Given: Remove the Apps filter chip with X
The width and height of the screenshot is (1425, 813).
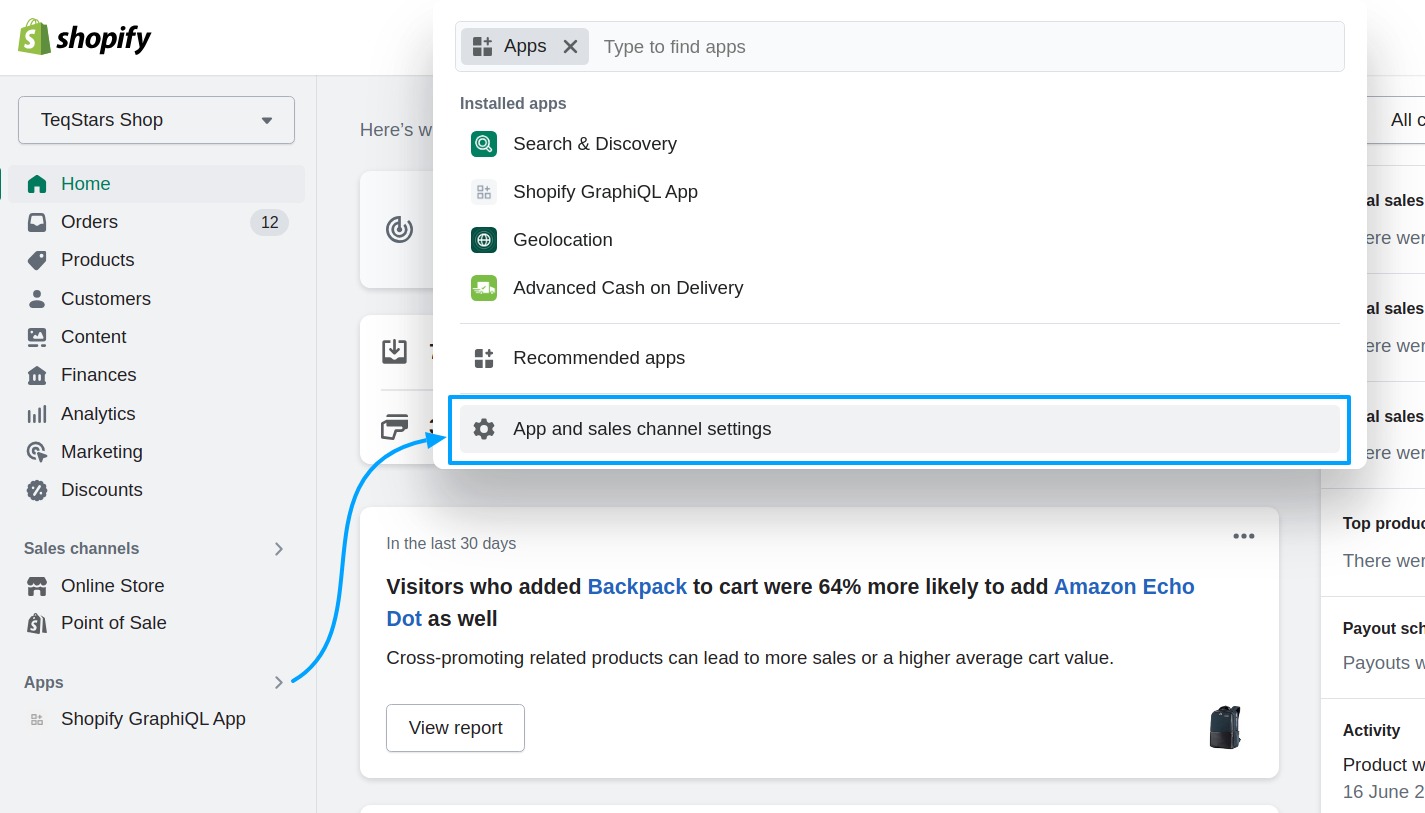Looking at the screenshot, I should click(570, 46).
